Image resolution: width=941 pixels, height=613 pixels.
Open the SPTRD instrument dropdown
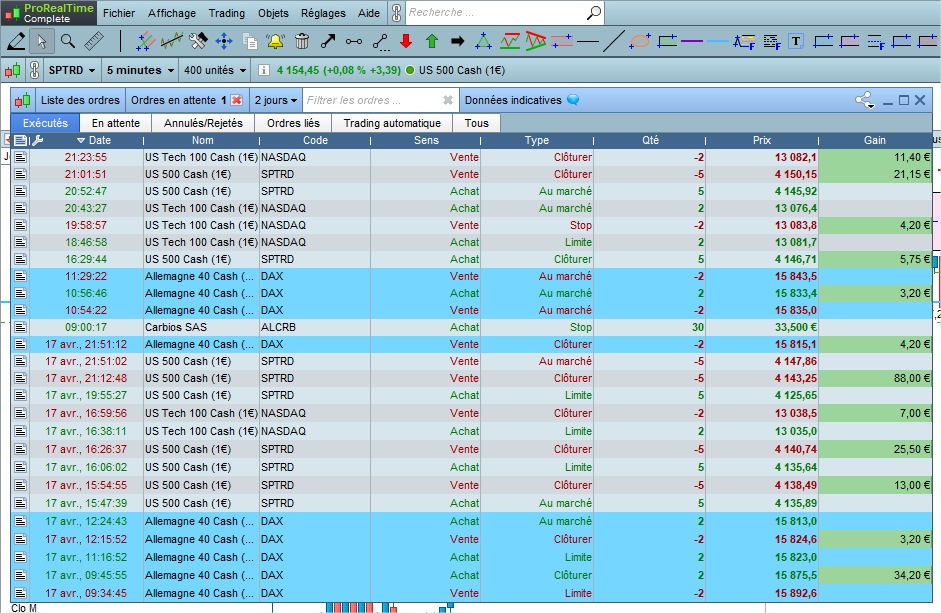(72, 71)
